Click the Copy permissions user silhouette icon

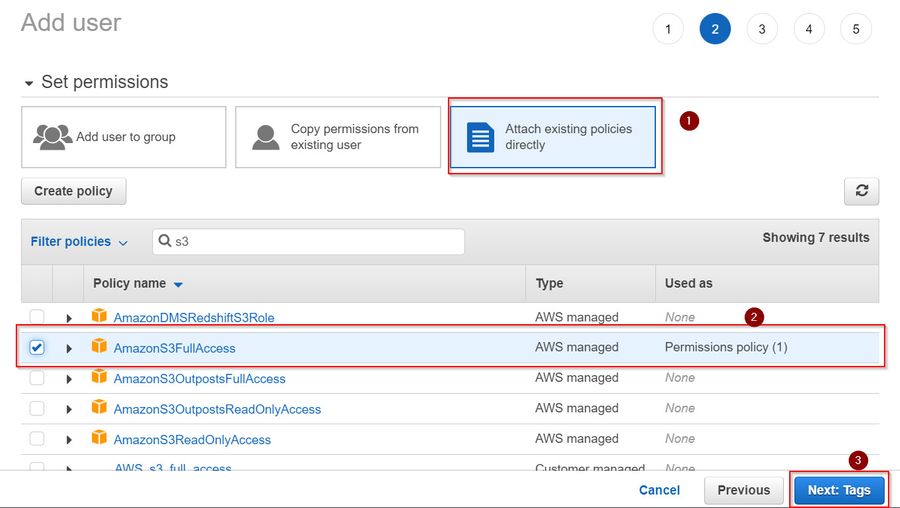(x=266, y=137)
